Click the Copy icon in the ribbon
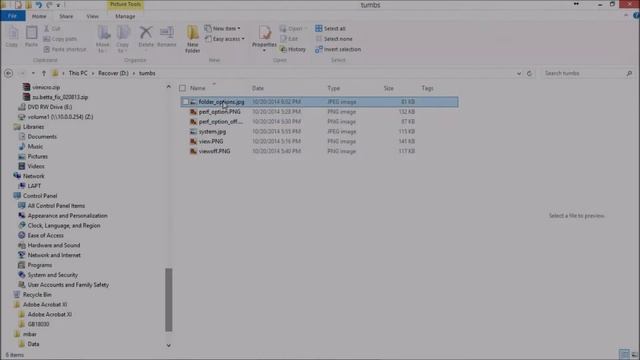This screenshot has width=640, height=360. coord(12,37)
